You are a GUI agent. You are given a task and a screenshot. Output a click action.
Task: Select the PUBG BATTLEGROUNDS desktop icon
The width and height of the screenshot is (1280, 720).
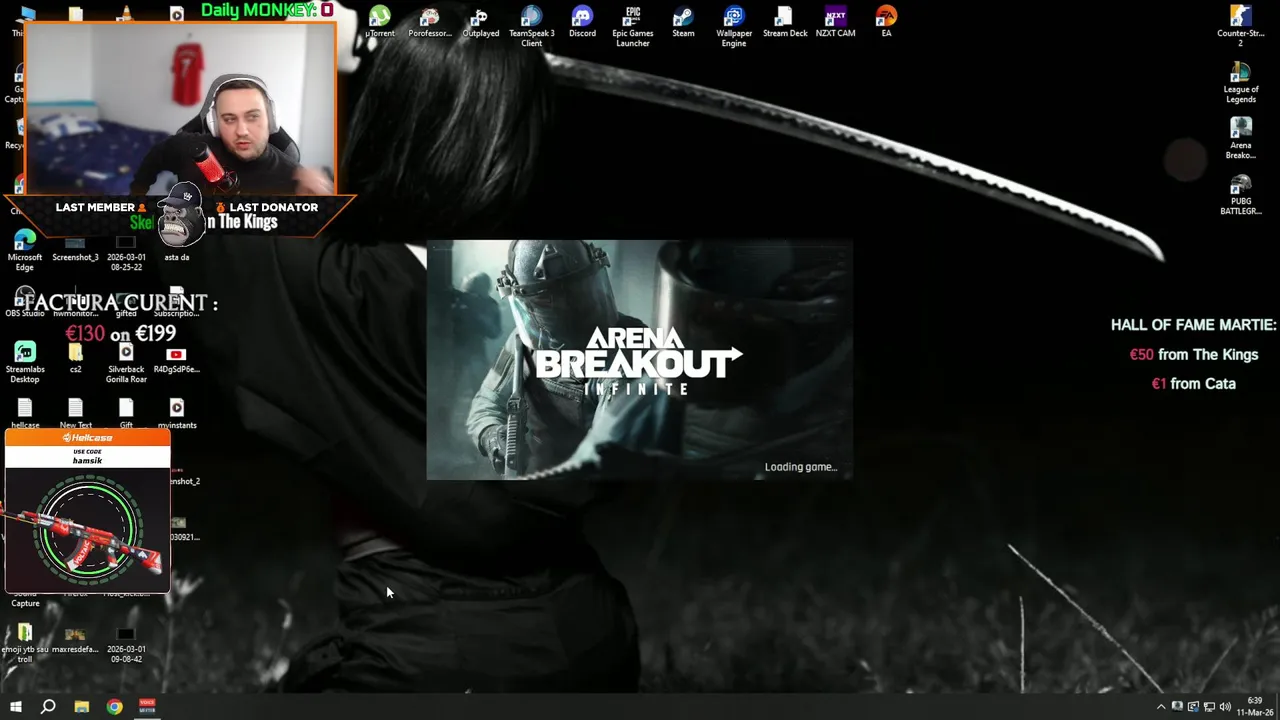coord(1241,194)
